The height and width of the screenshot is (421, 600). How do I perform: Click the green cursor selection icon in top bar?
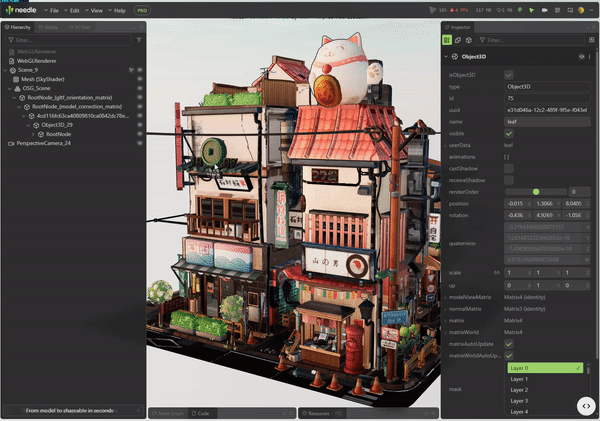(x=532, y=10)
